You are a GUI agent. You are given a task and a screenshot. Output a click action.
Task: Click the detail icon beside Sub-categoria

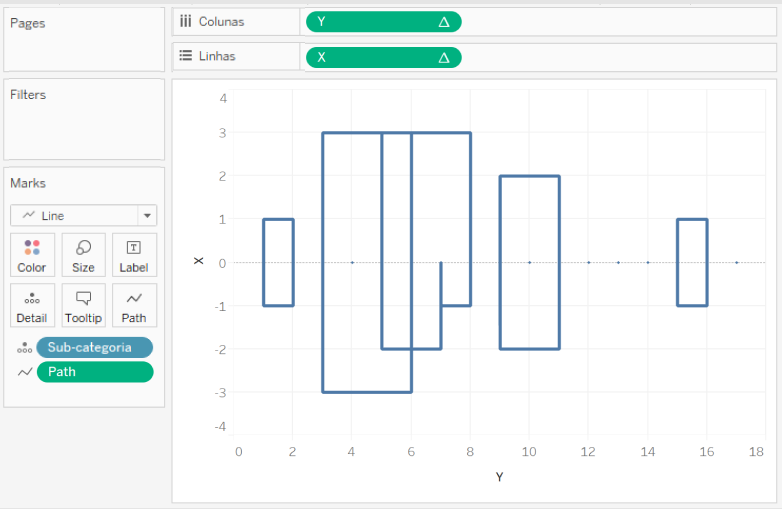coord(24,348)
